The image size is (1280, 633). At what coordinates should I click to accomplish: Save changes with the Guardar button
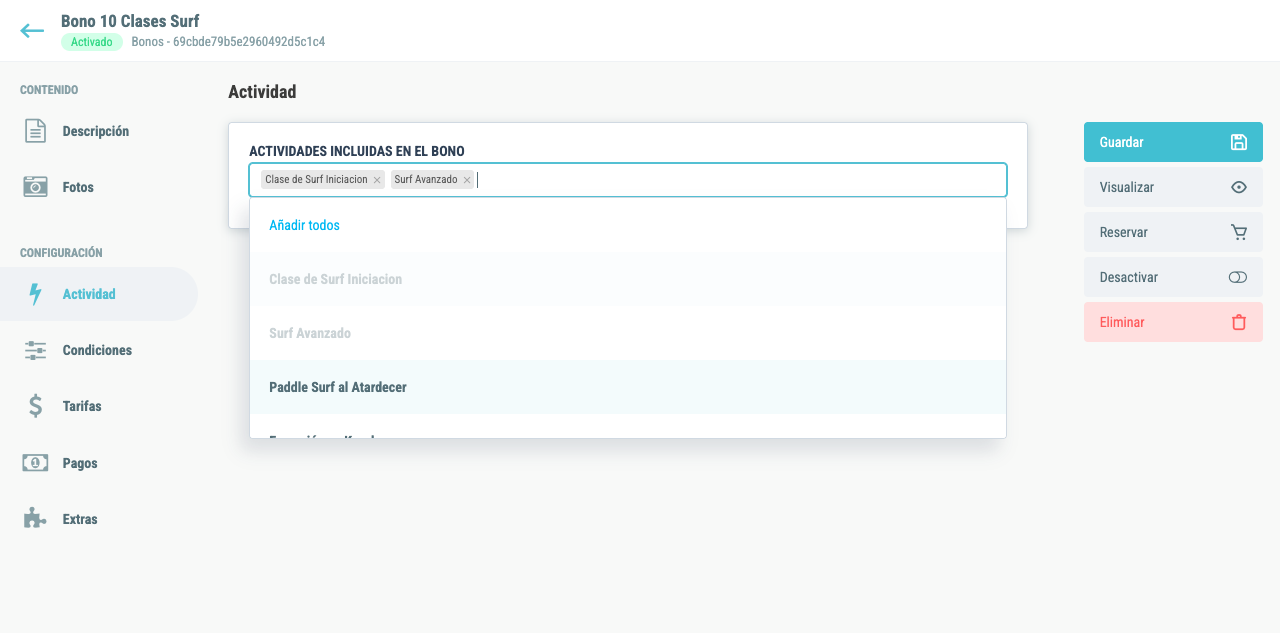coord(1173,142)
